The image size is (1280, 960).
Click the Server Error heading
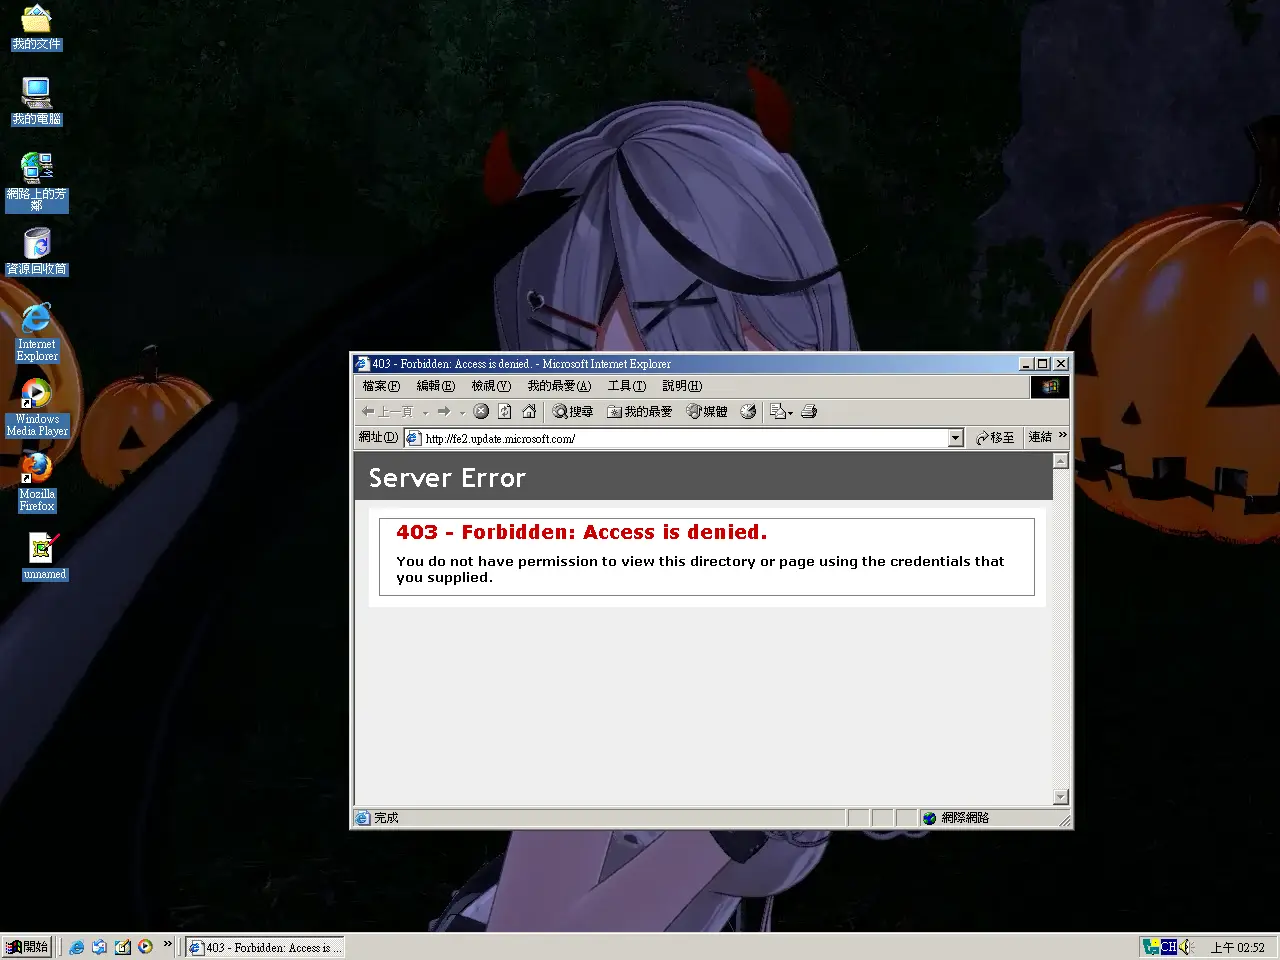(447, 478)
